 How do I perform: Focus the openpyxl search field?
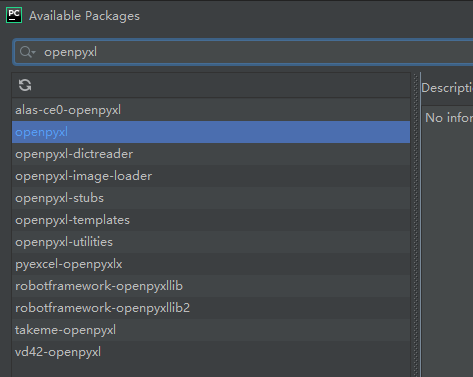pos(243,52)
